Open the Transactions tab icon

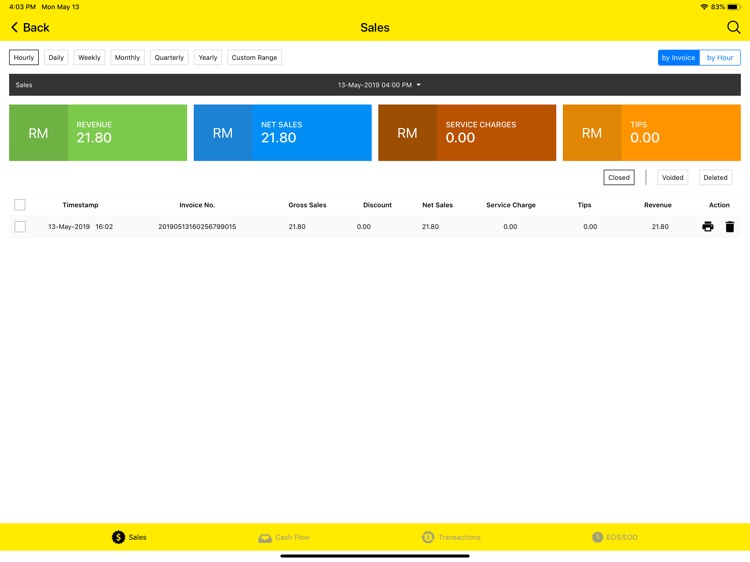428,537
